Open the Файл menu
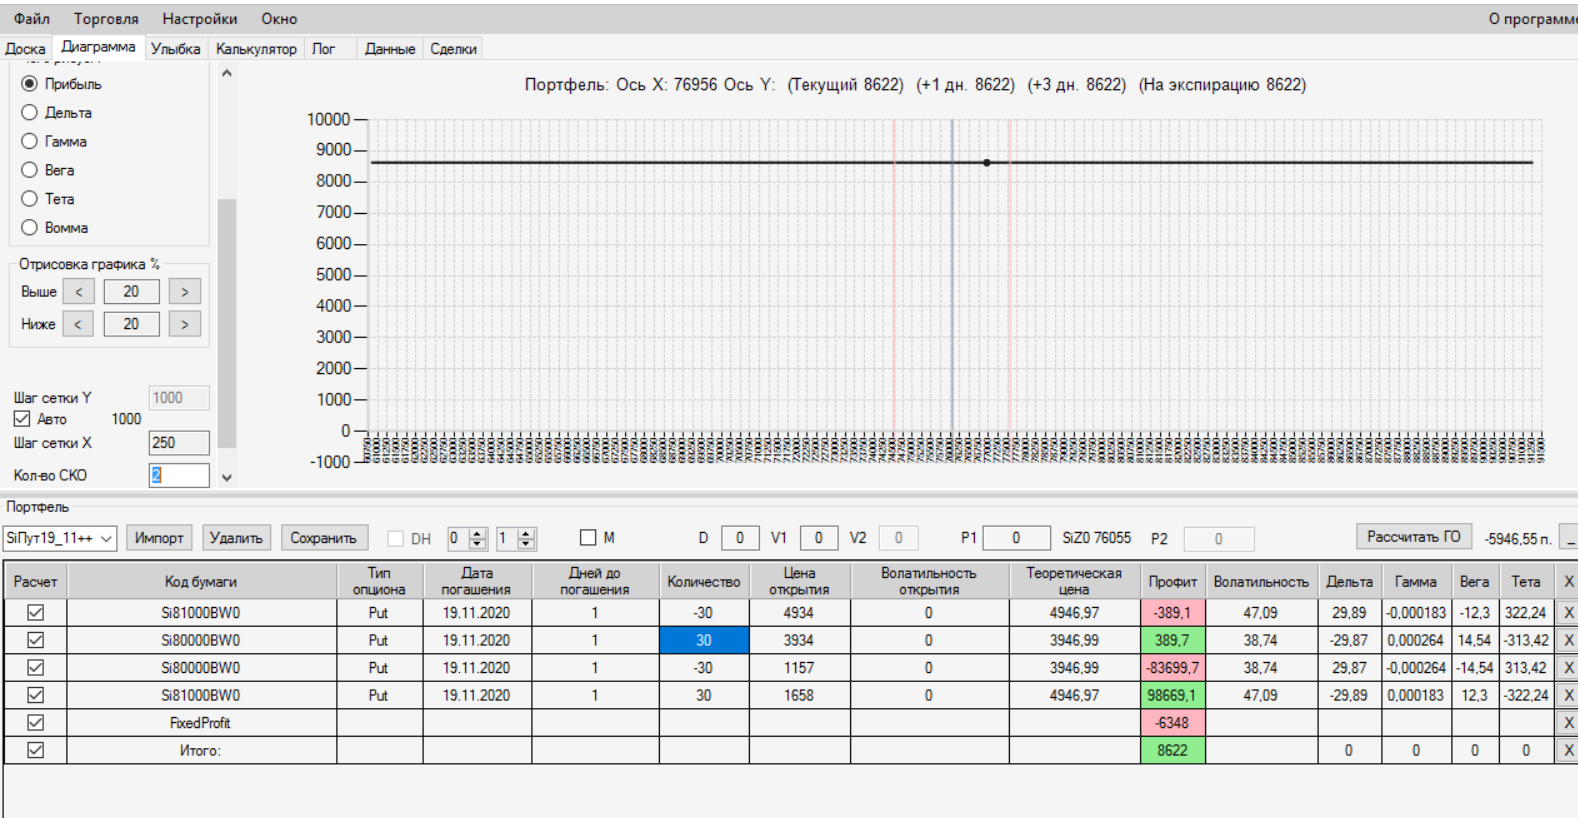 pyautogui.click(x=32, y=18)
